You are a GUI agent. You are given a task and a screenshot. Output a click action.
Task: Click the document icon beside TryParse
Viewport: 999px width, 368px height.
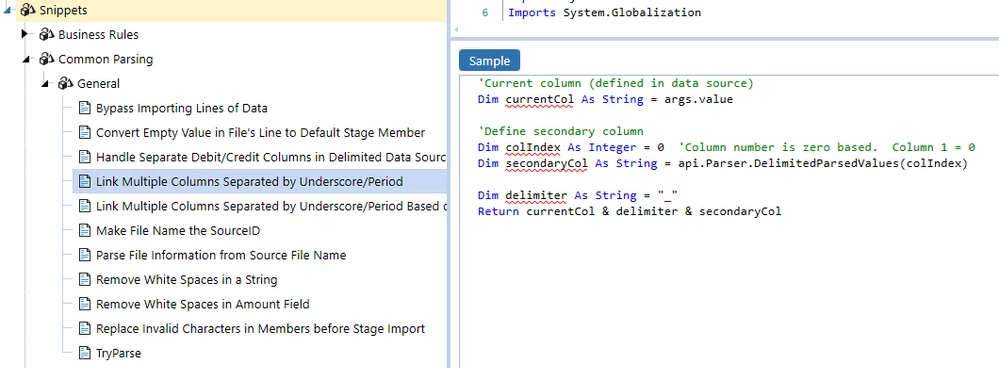click(x=84, y=353)
